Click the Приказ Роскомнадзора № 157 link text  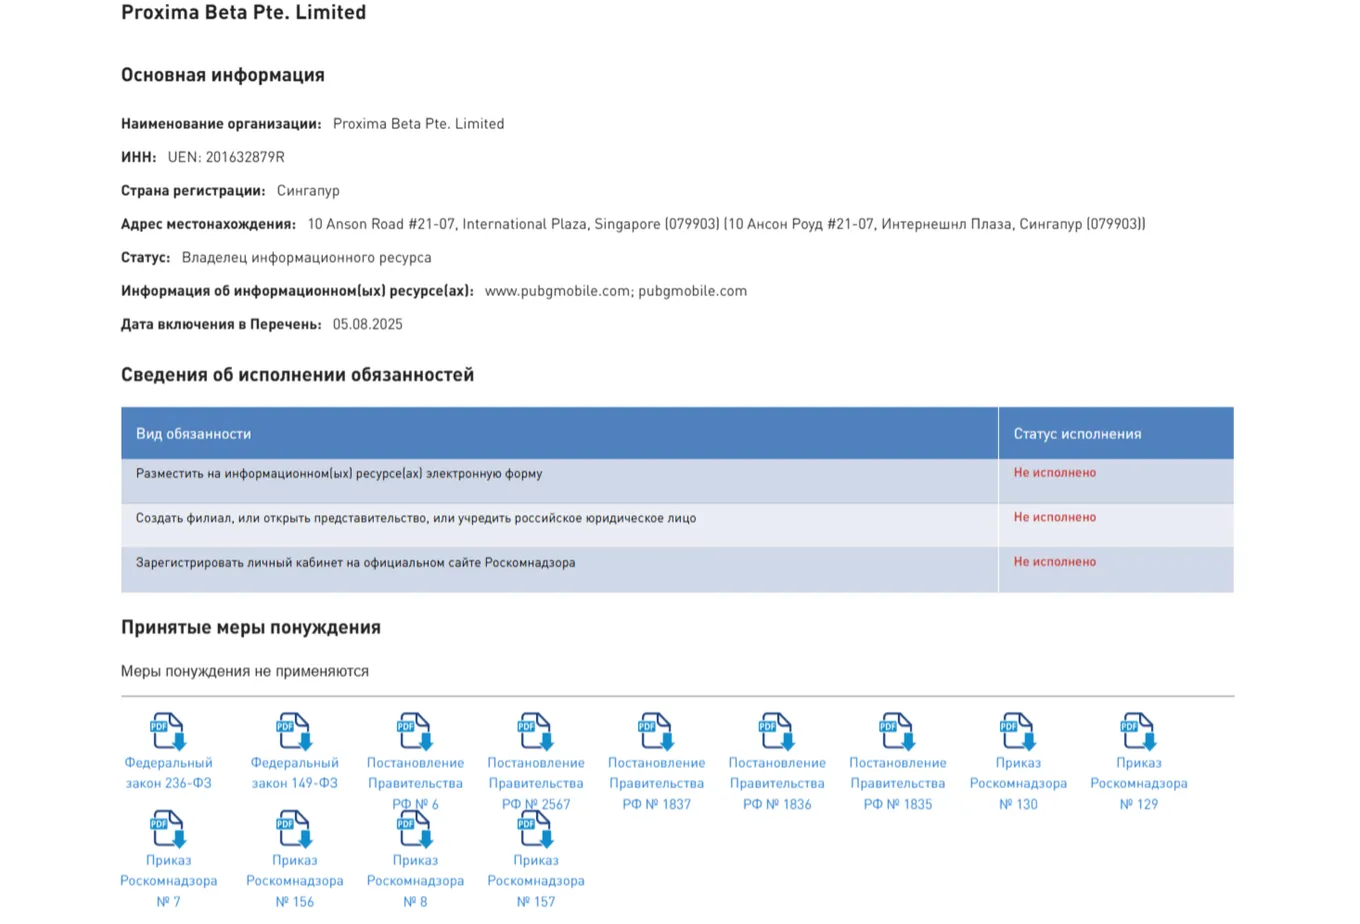[536, 881]
